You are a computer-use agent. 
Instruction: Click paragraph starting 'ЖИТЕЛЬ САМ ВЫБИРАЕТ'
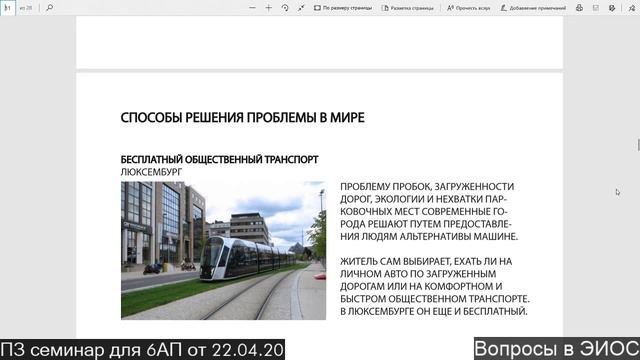[x=435, y=286]
